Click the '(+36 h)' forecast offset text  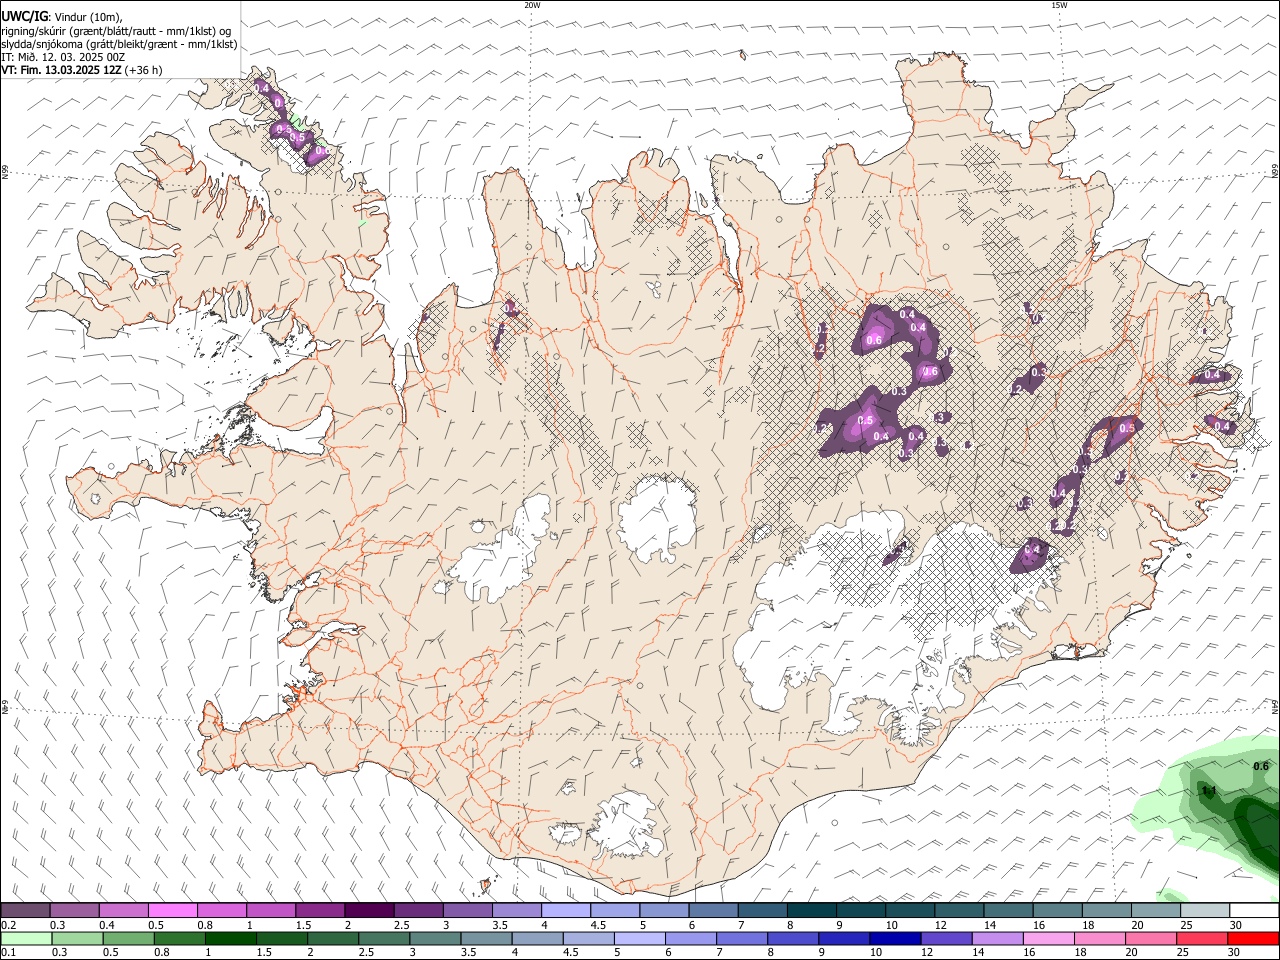(144, 70)
